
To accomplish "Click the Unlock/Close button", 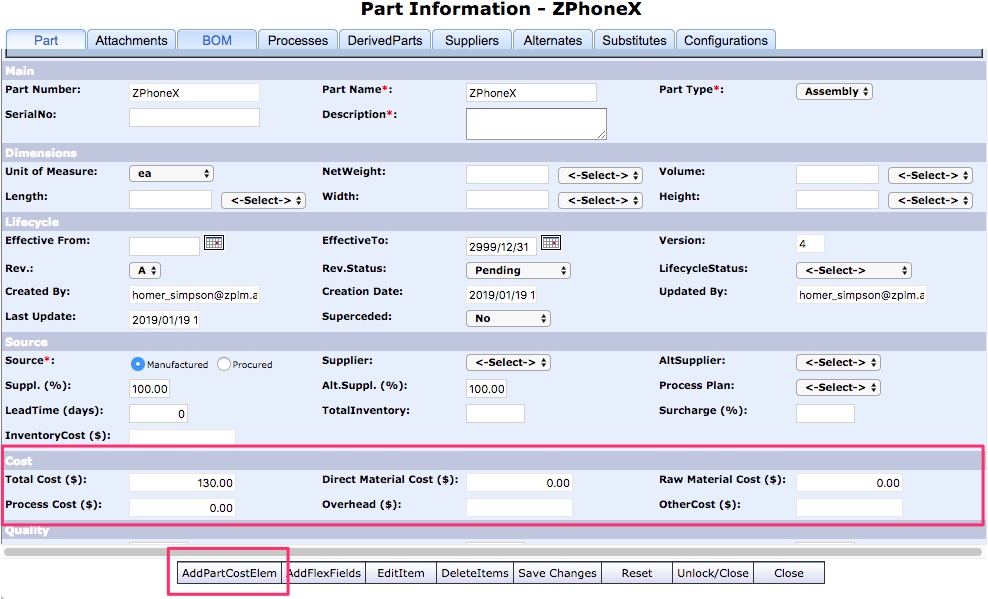I will (713, 573).
